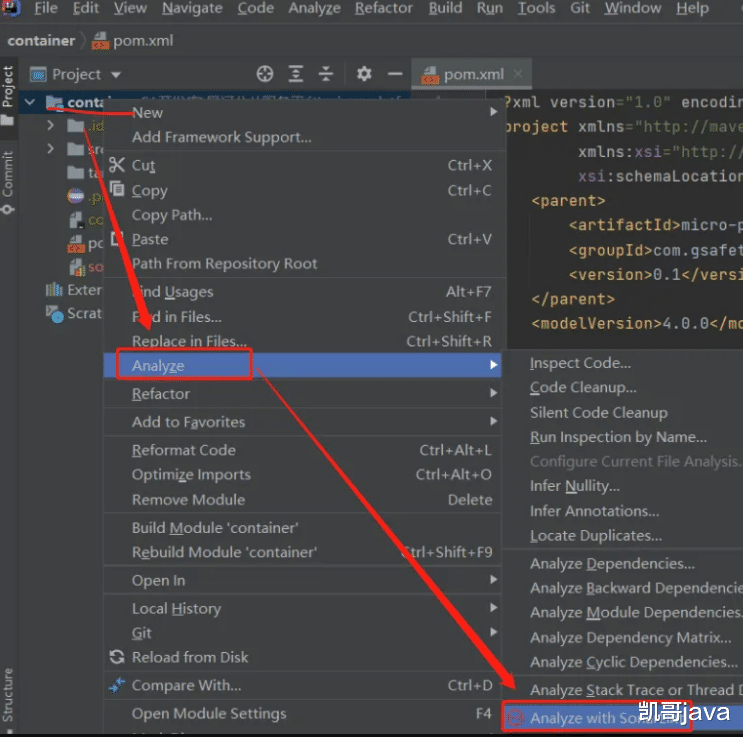Click the Compare With diff icon
The width and height of the screenshot is (743, 737).
pos(117,685)
